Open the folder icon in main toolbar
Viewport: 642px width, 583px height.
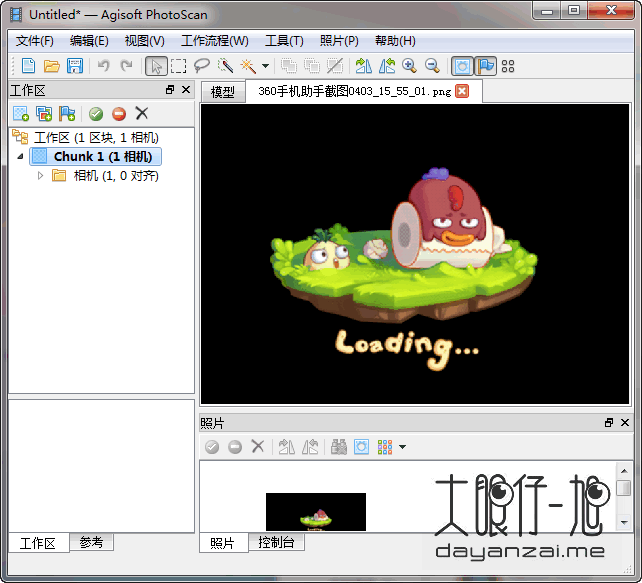[x=52, y=66]
